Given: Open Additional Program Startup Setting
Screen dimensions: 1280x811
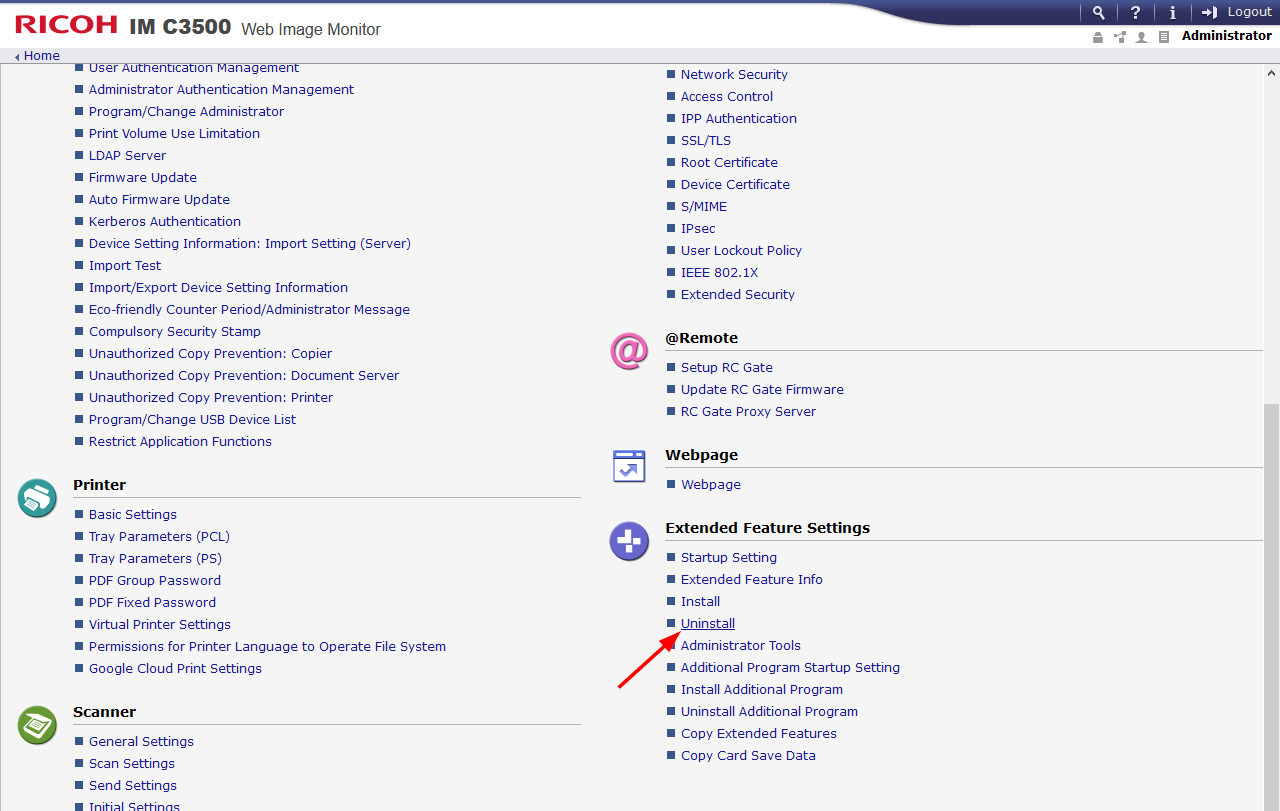Looking at the screenshot, I should (x=790, y=668).
